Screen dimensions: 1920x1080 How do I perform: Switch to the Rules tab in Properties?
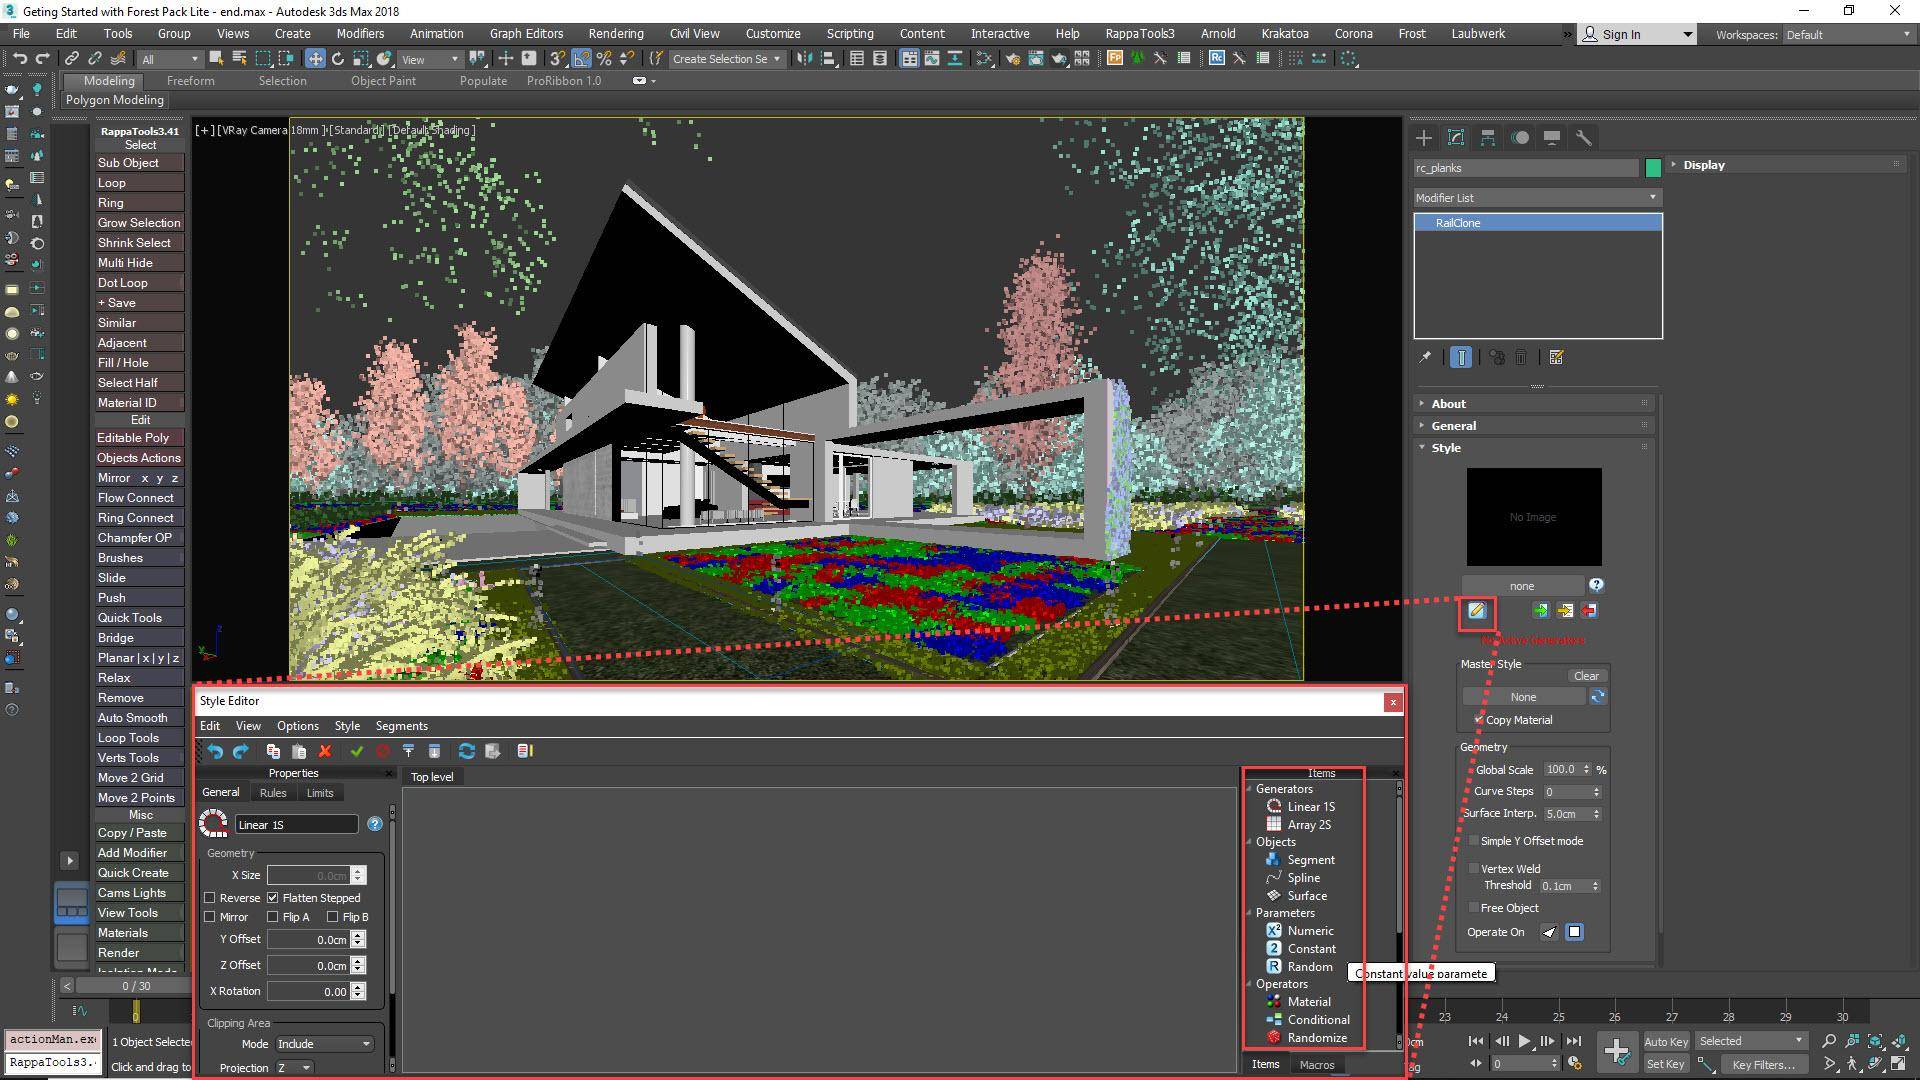(x=272, y=792)
